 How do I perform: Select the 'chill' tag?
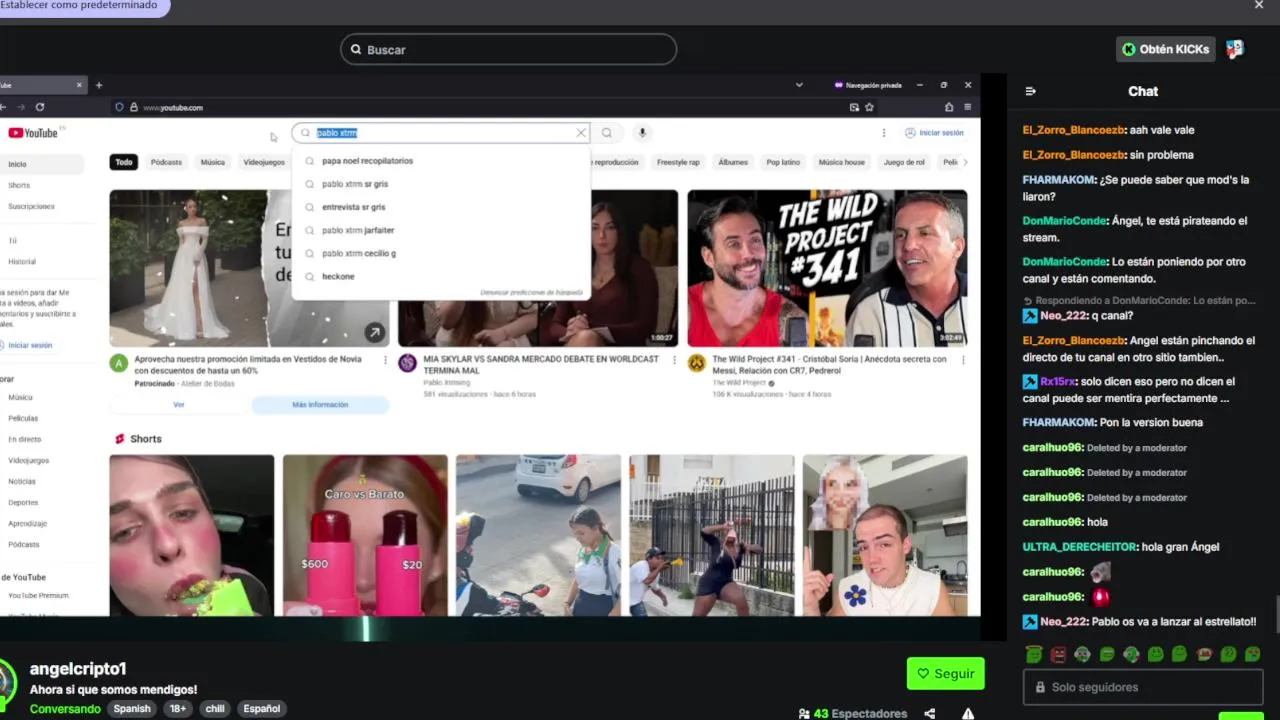pos(215,708)
